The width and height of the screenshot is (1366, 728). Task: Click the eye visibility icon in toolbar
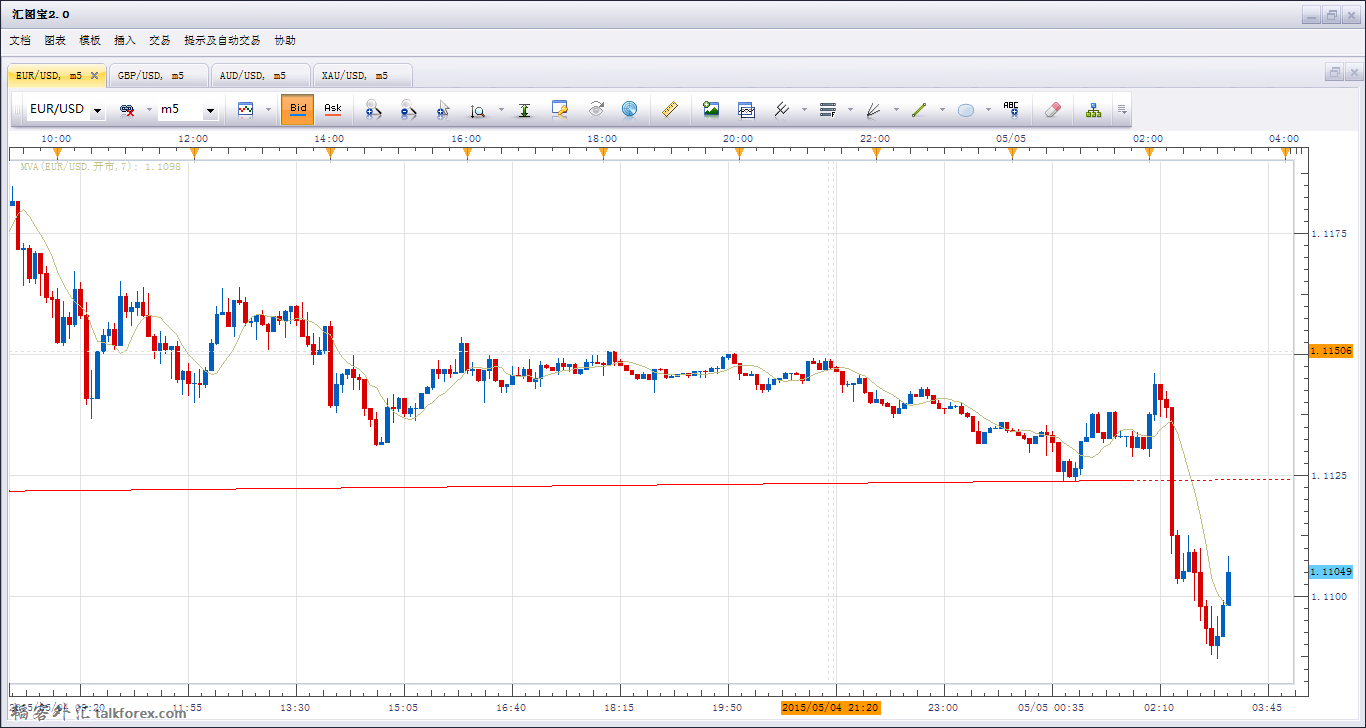595,110
